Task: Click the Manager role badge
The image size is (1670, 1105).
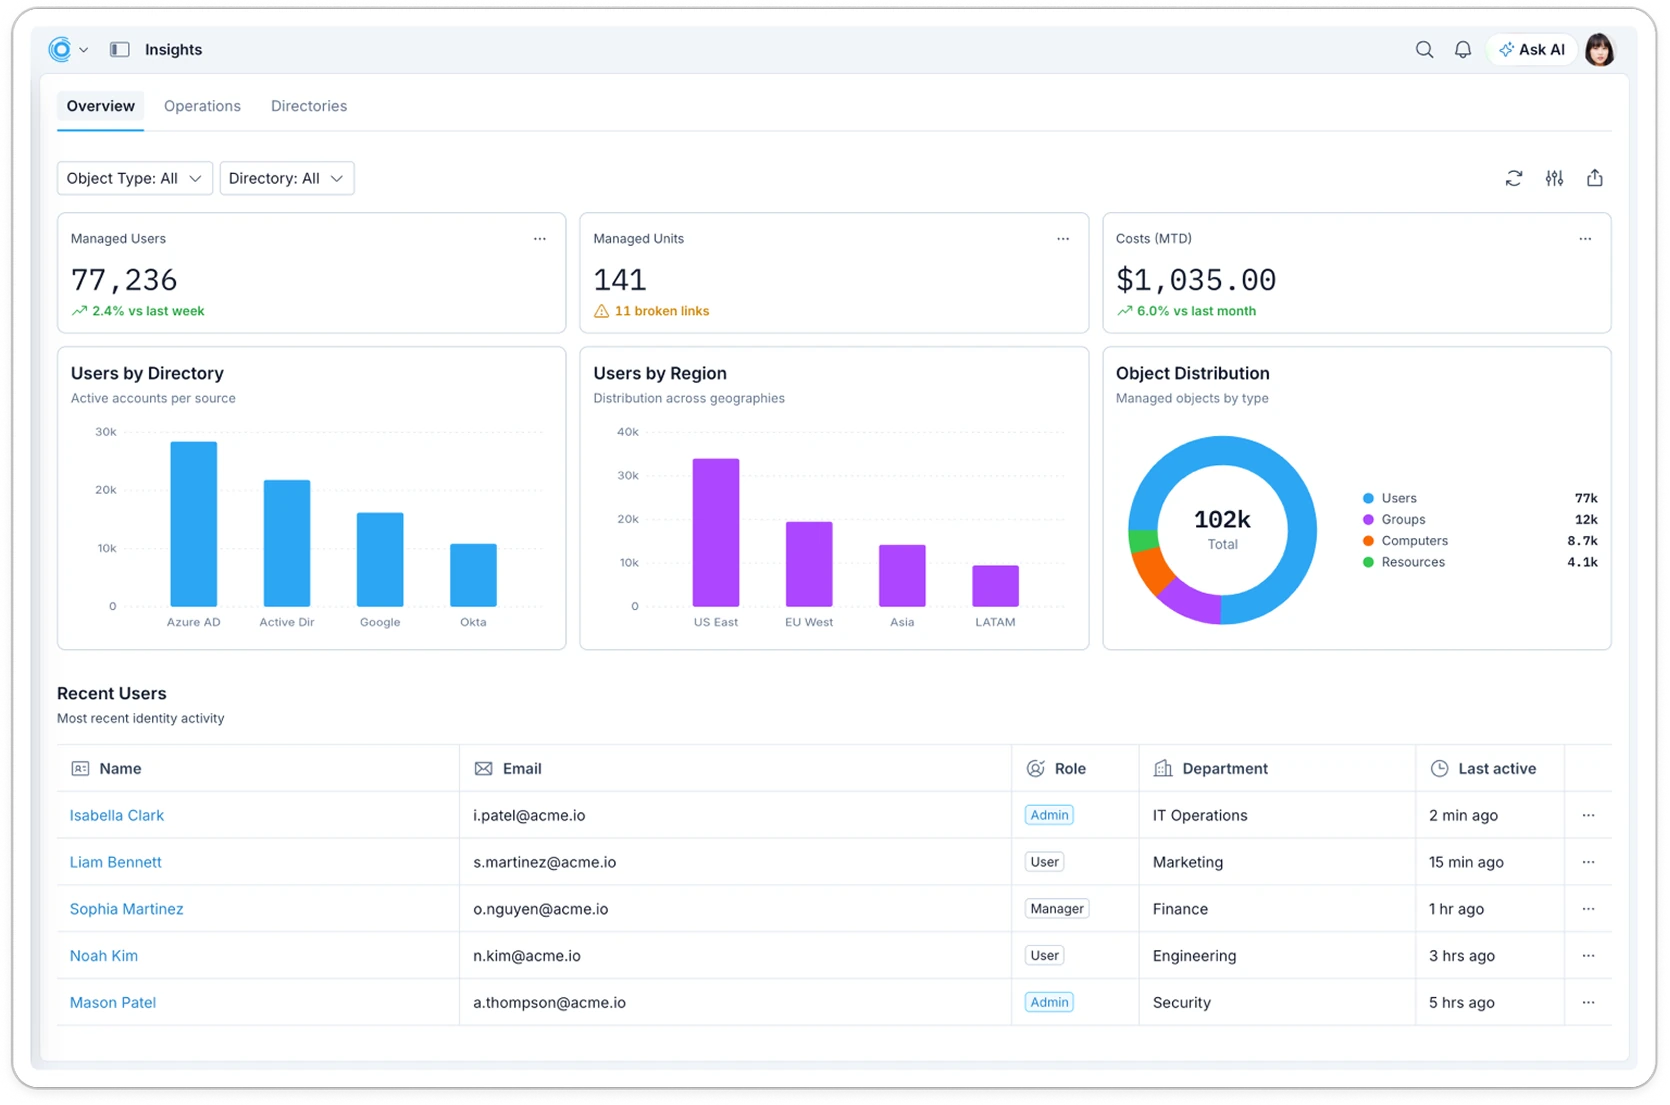Action: click(x=1057, y=909)
